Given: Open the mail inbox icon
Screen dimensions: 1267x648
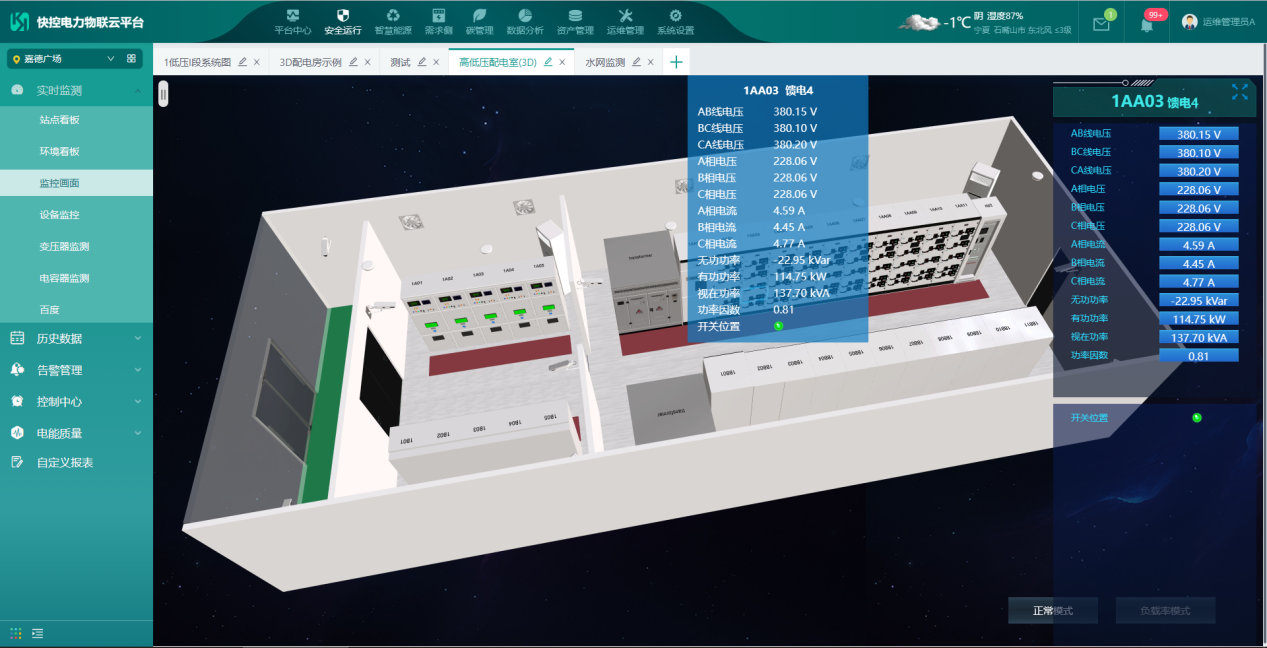Looking at the screenshot, I should point(1101,24).
